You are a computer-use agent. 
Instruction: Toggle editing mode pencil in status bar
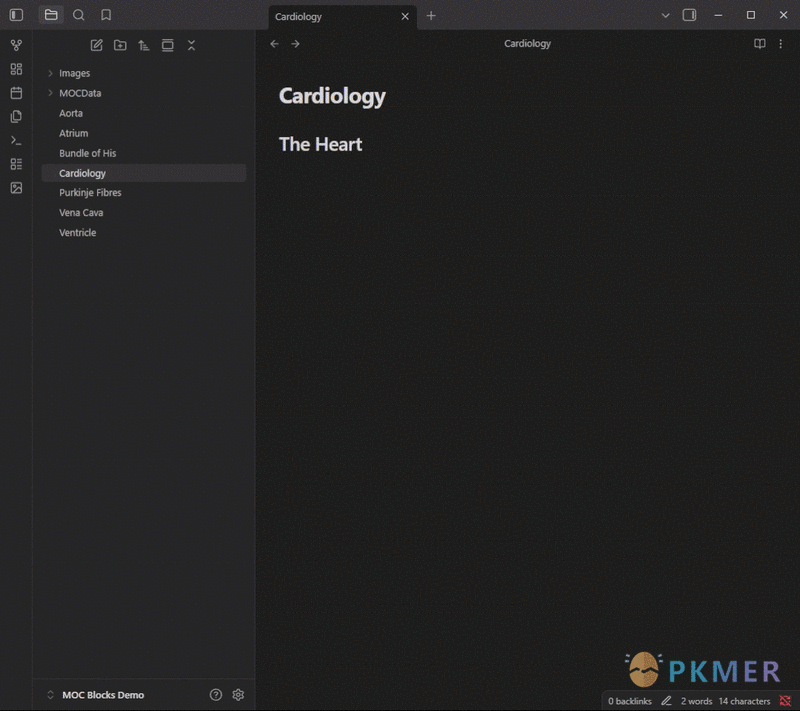pyautogui.click(x=666, y=701)
